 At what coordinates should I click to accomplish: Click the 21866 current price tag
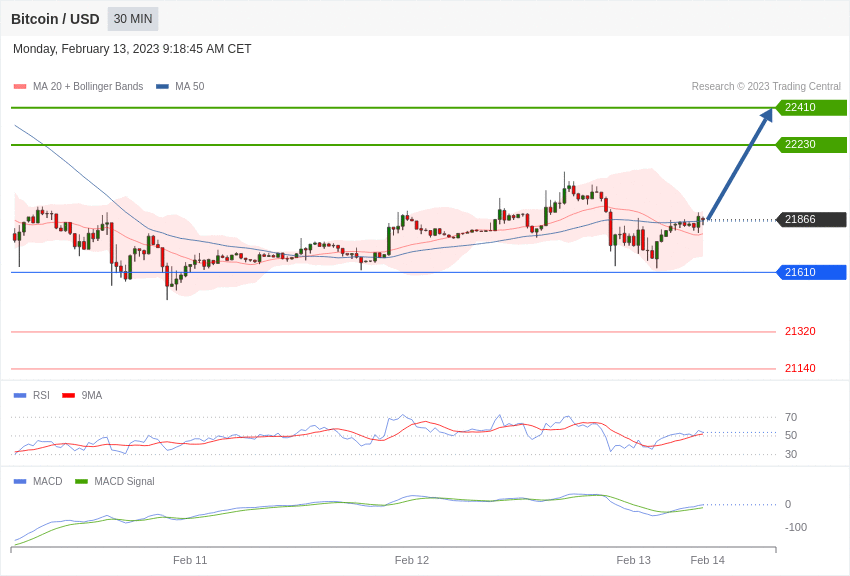[811, 219]
